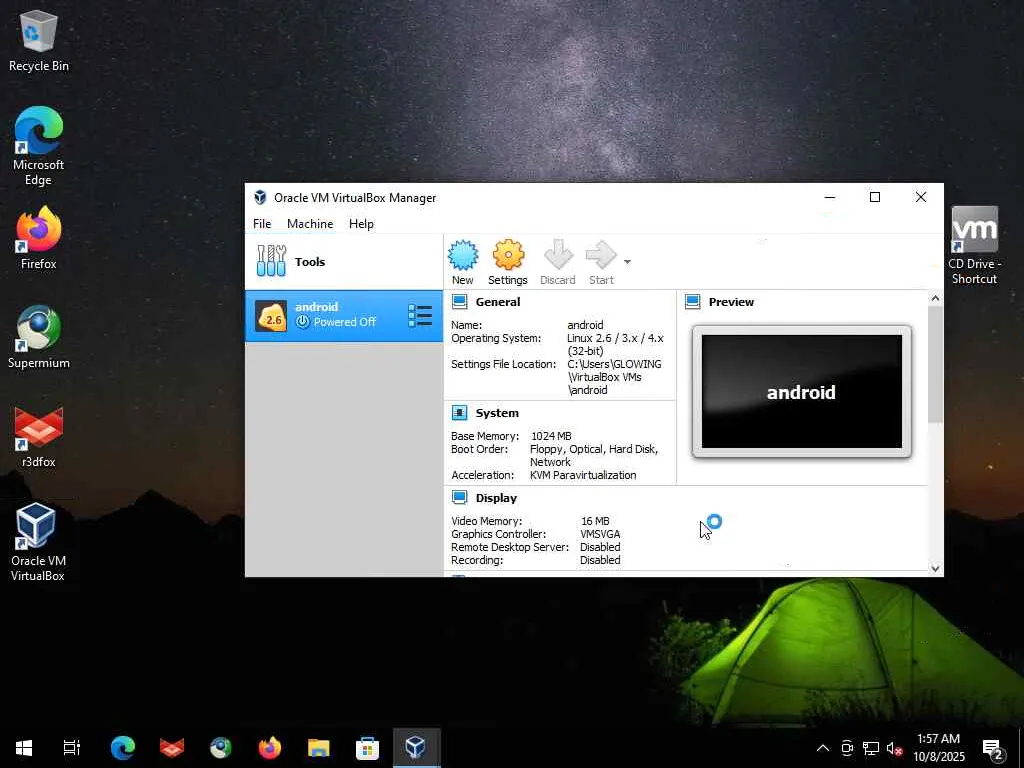
Task: Click the VirtualBox taskbar button
Action: 417,748
